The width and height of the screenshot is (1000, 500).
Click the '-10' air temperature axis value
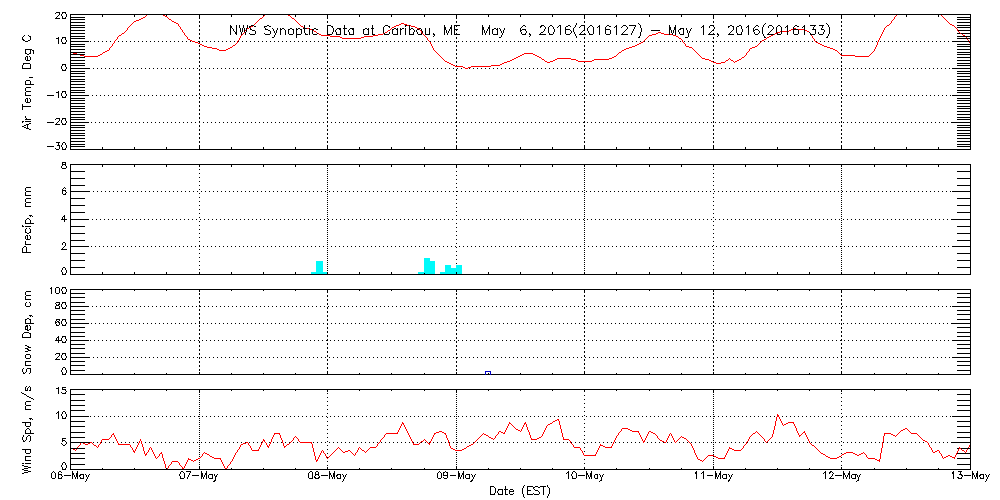point(56,94)
